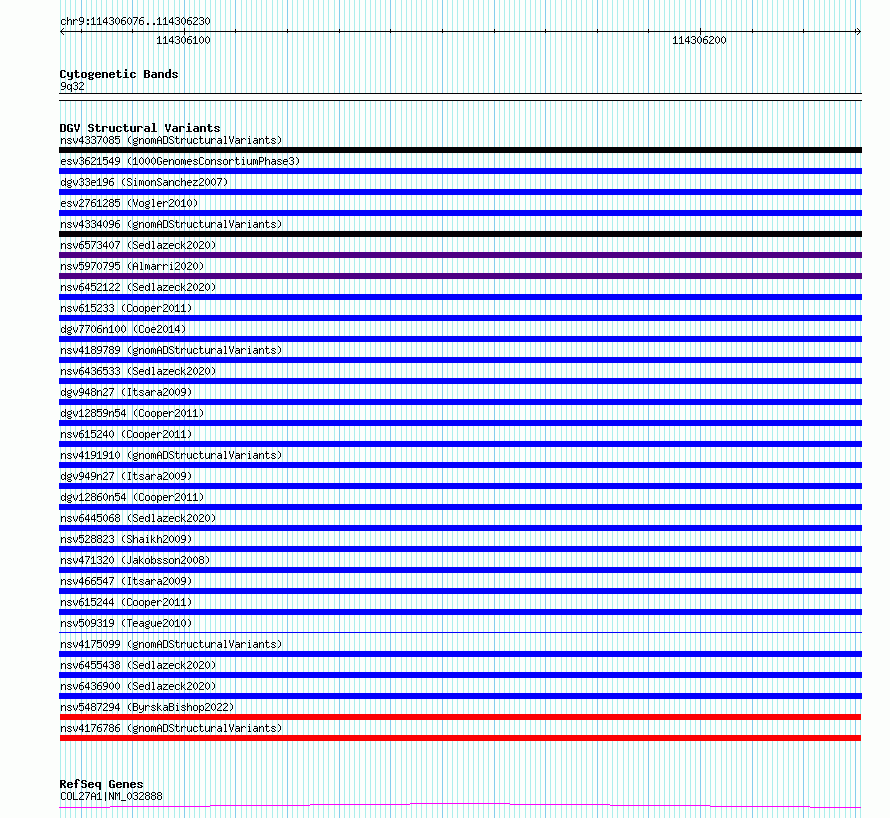Click the magenta COL27A1 transcript line
Viewport: 890px width, 818px height.
click(460, 806)
